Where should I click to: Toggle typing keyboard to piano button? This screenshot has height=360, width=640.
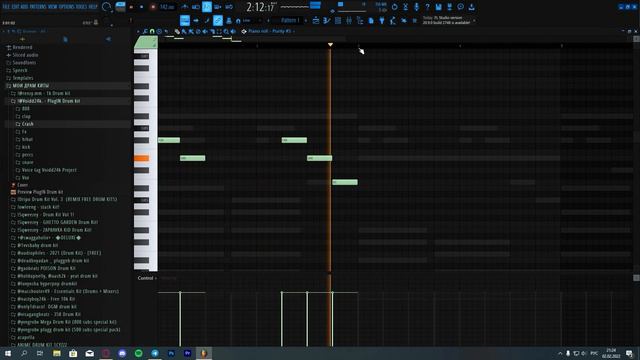184,20
